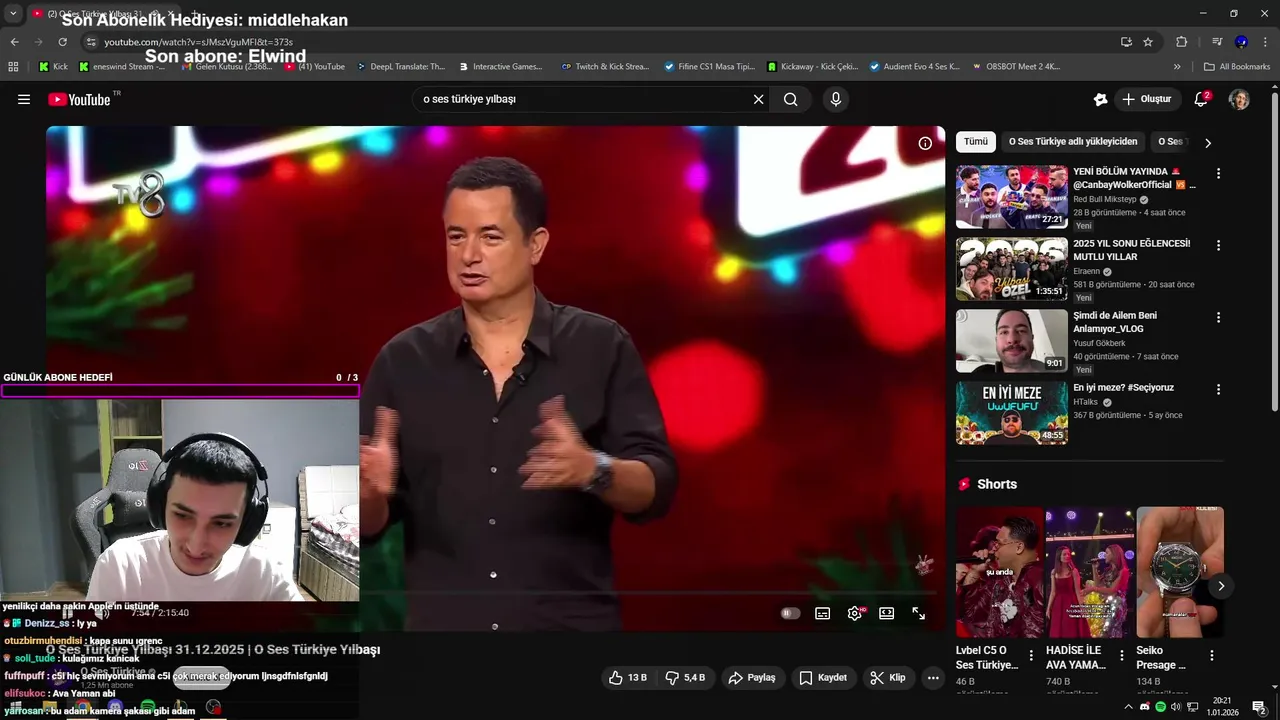Screen dimensions: 1280x720
Task: Open the 'Interactive Games' bookmark
Action: 501,67
